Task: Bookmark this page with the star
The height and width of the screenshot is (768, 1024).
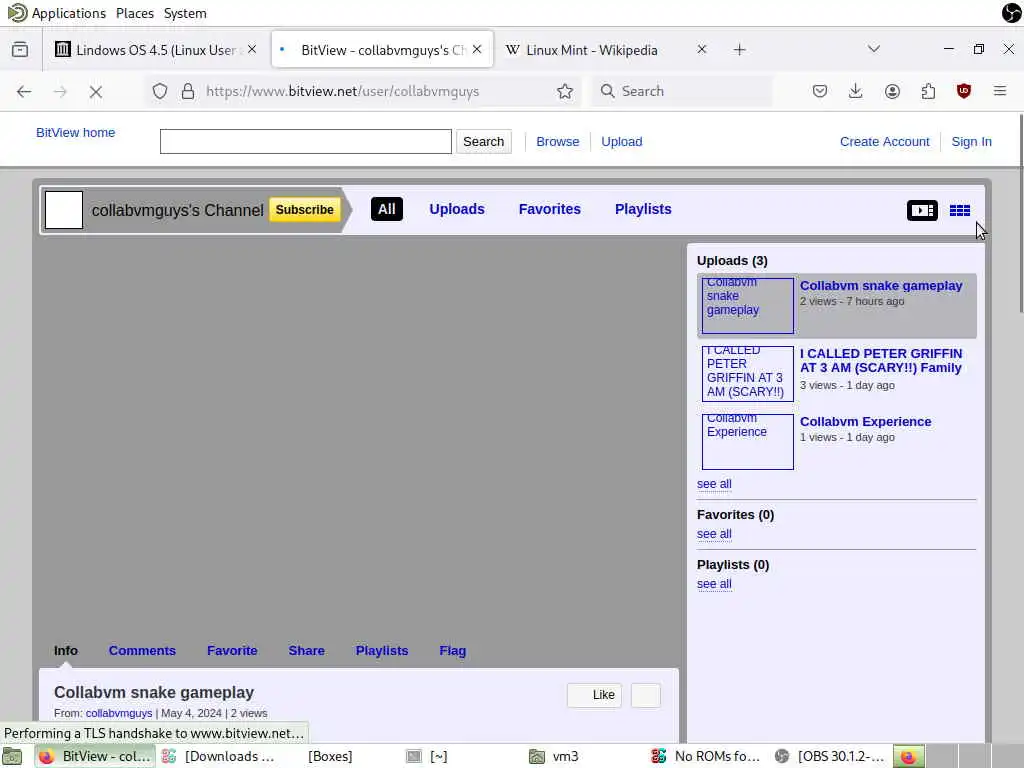Action: click(x=565, y=91)
